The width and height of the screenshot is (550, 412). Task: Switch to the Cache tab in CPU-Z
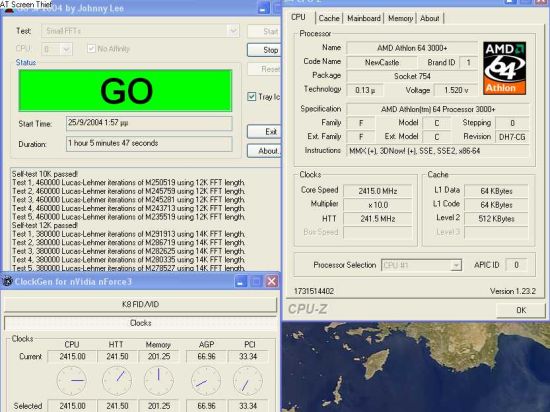click(329, 18)
